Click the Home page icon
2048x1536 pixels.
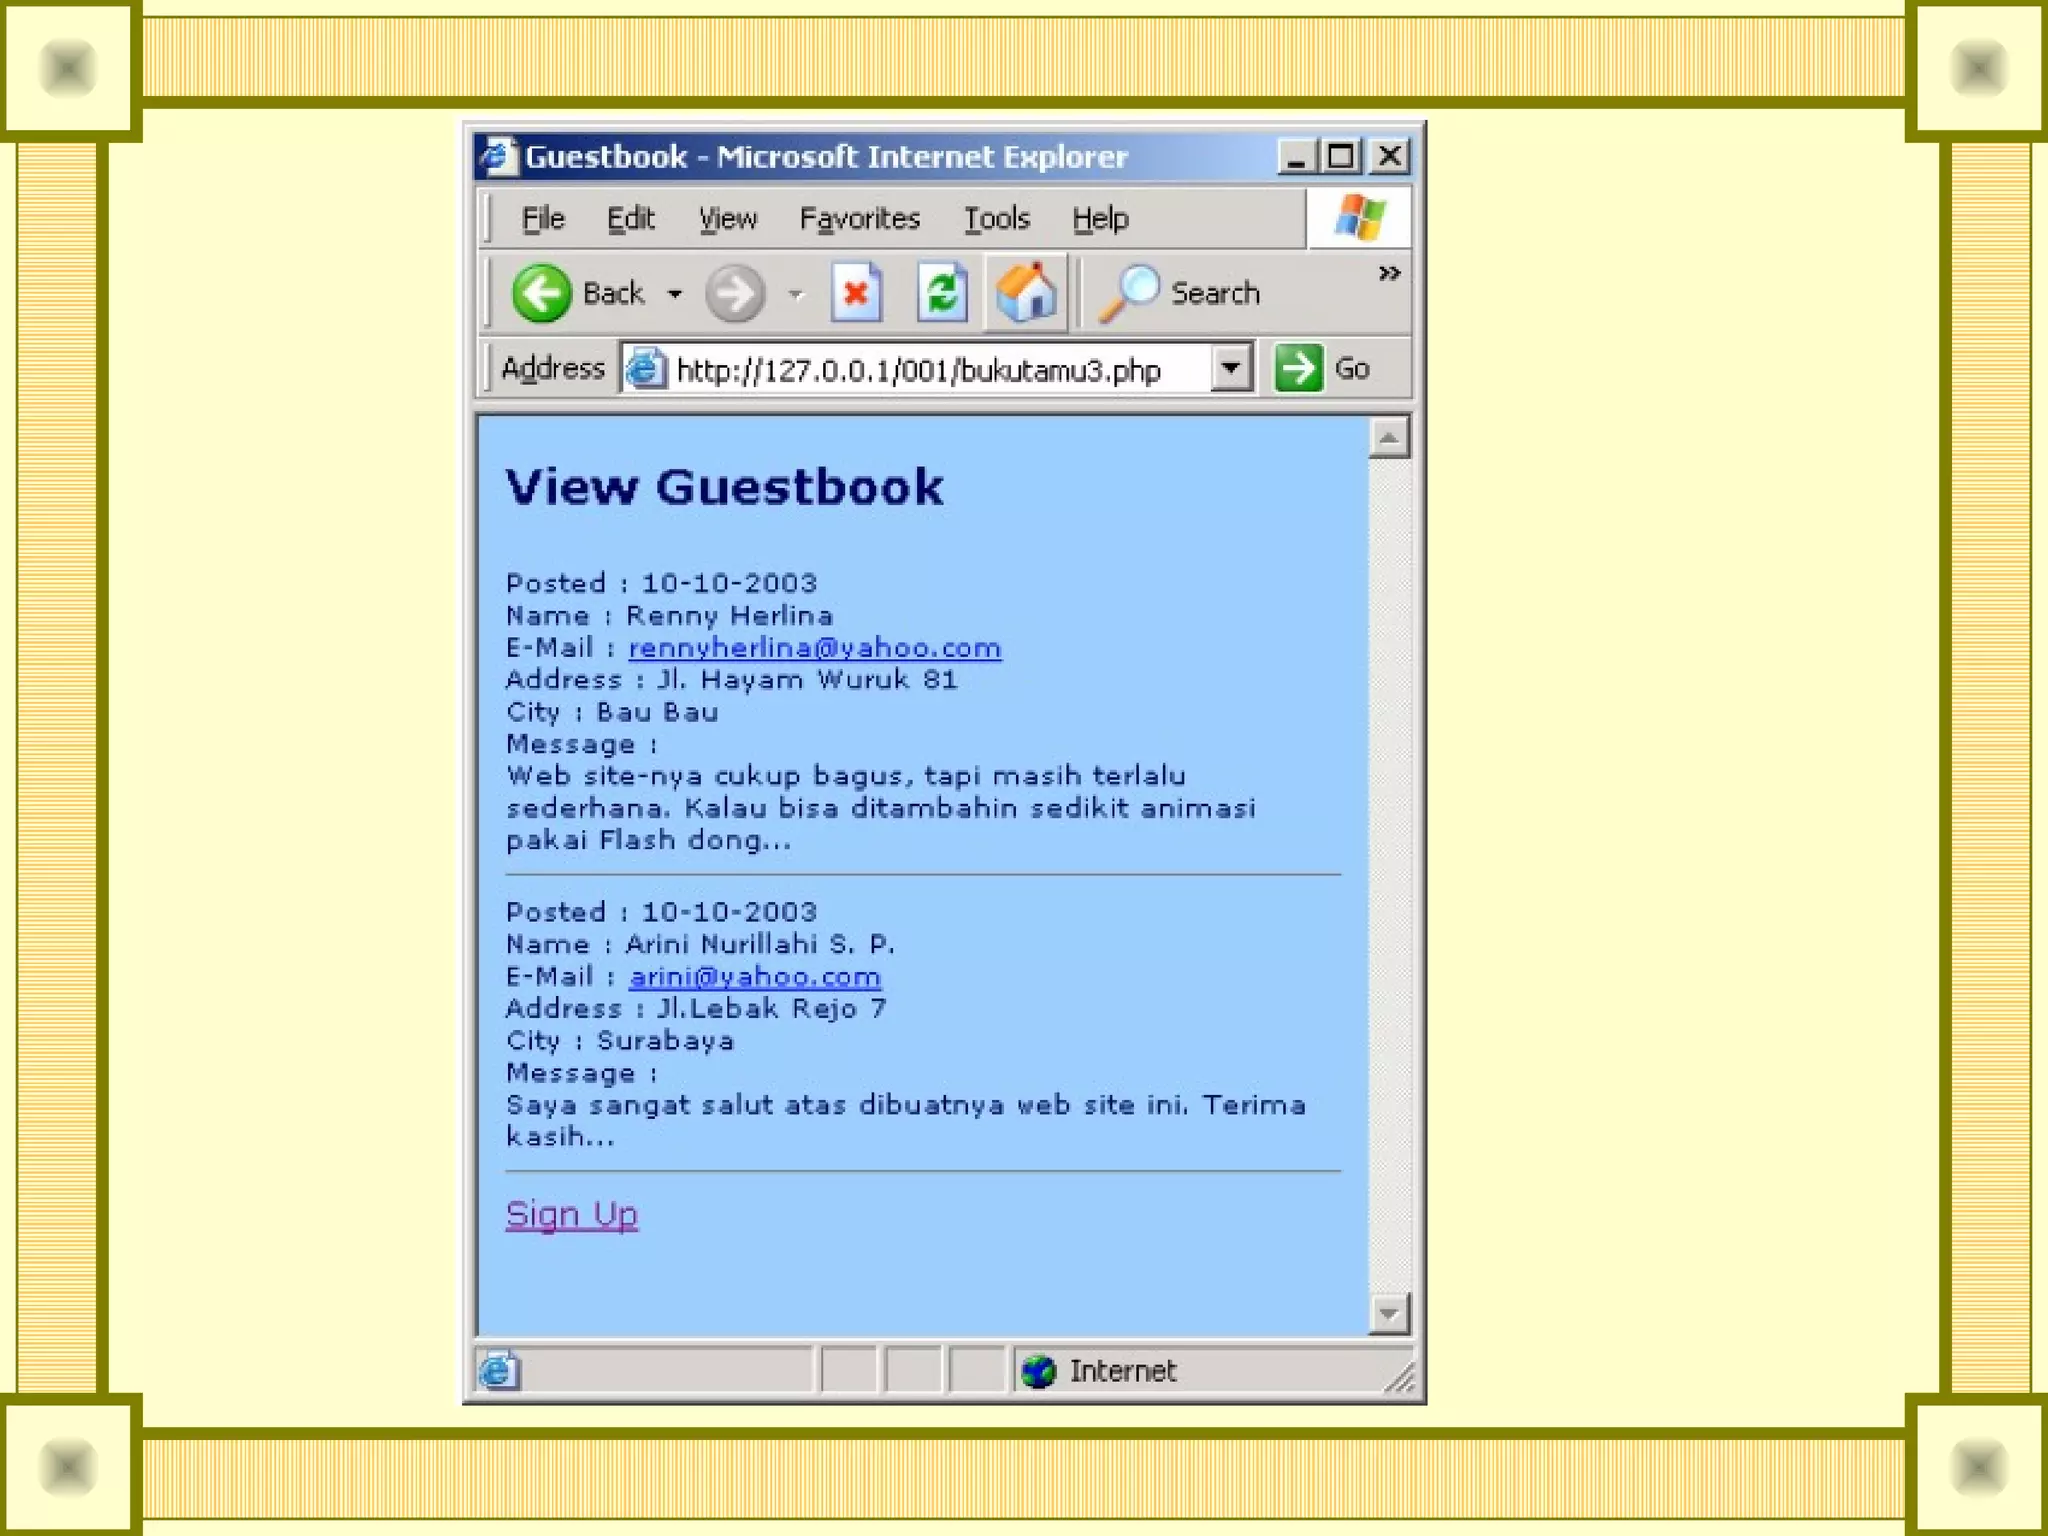pos(1026,293)
